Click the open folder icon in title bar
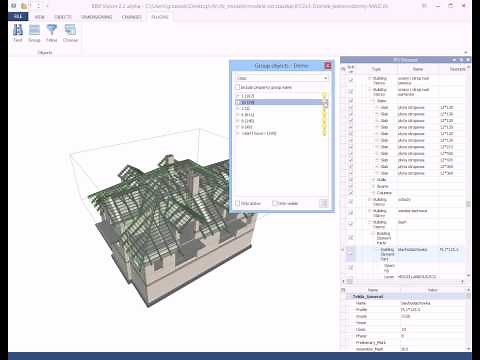480x360 pixels. tap(24, 6)
